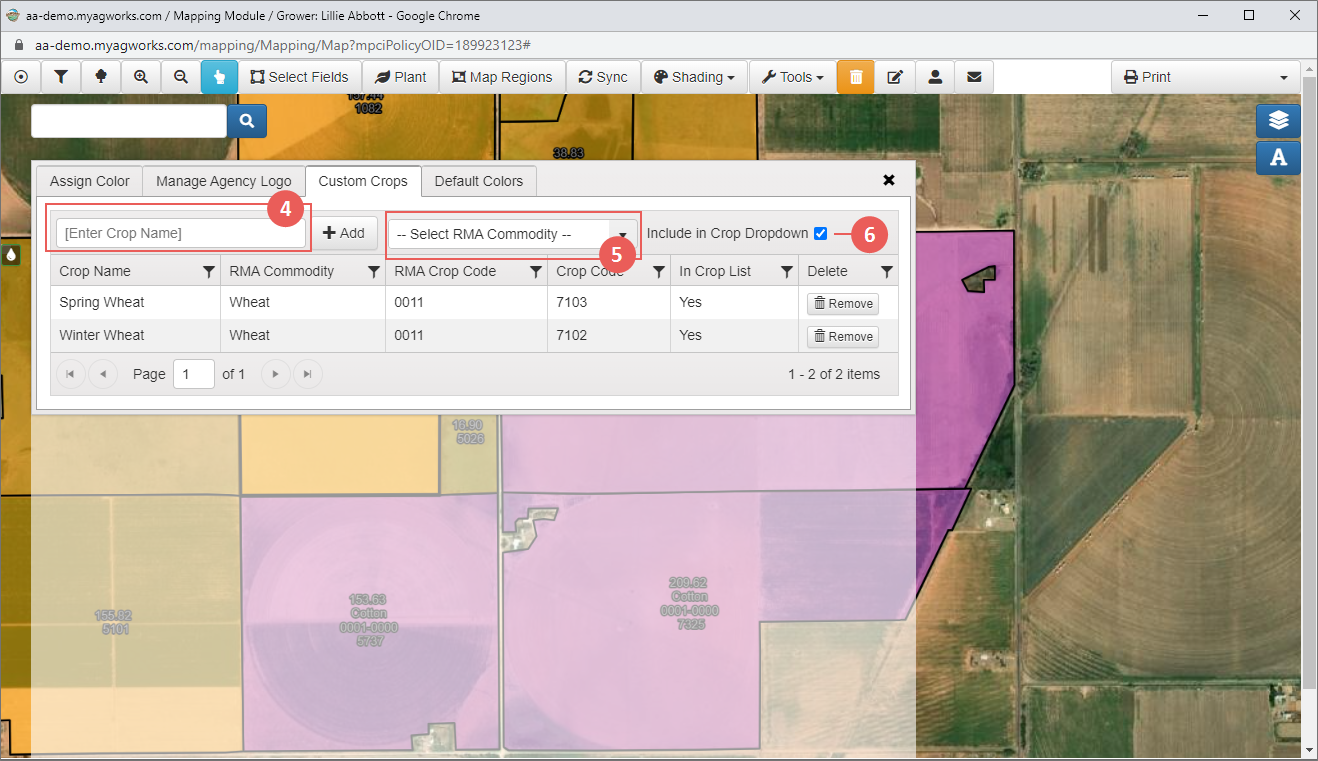Close the custom crops panel

point(889,180)
